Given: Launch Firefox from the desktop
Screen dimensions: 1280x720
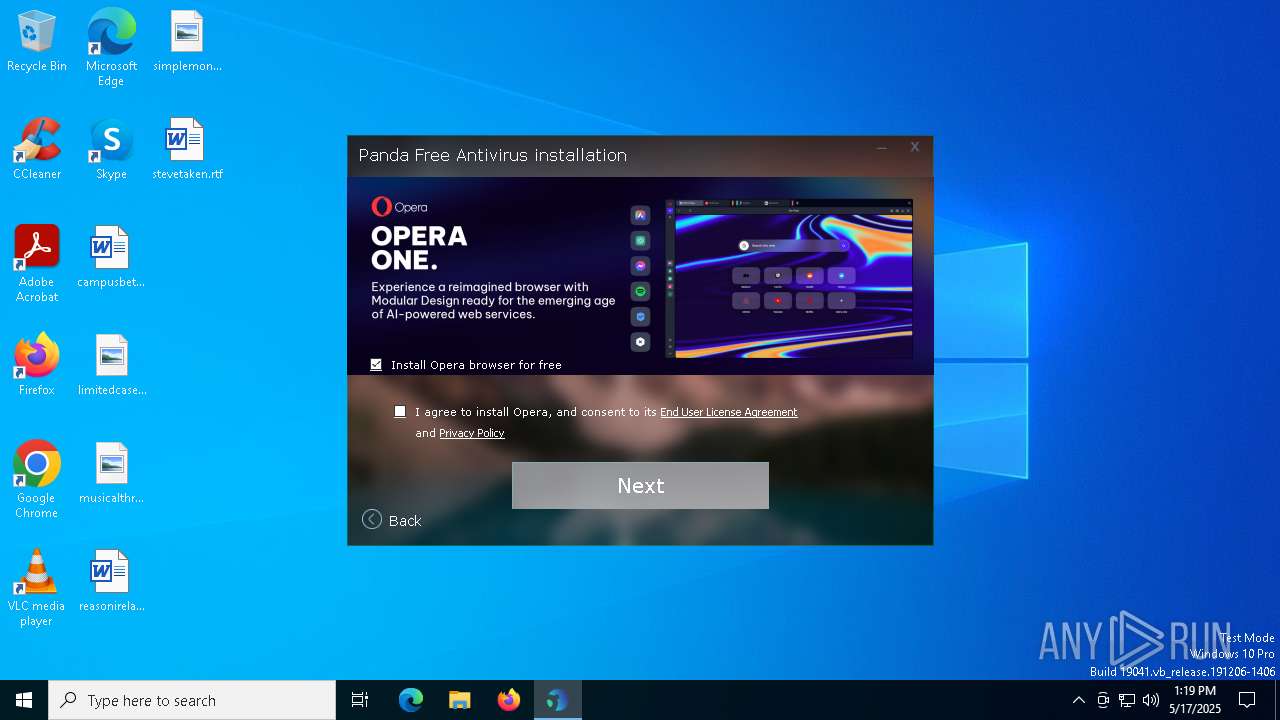Looking at the screenshot, I should (x=37, y=366).
